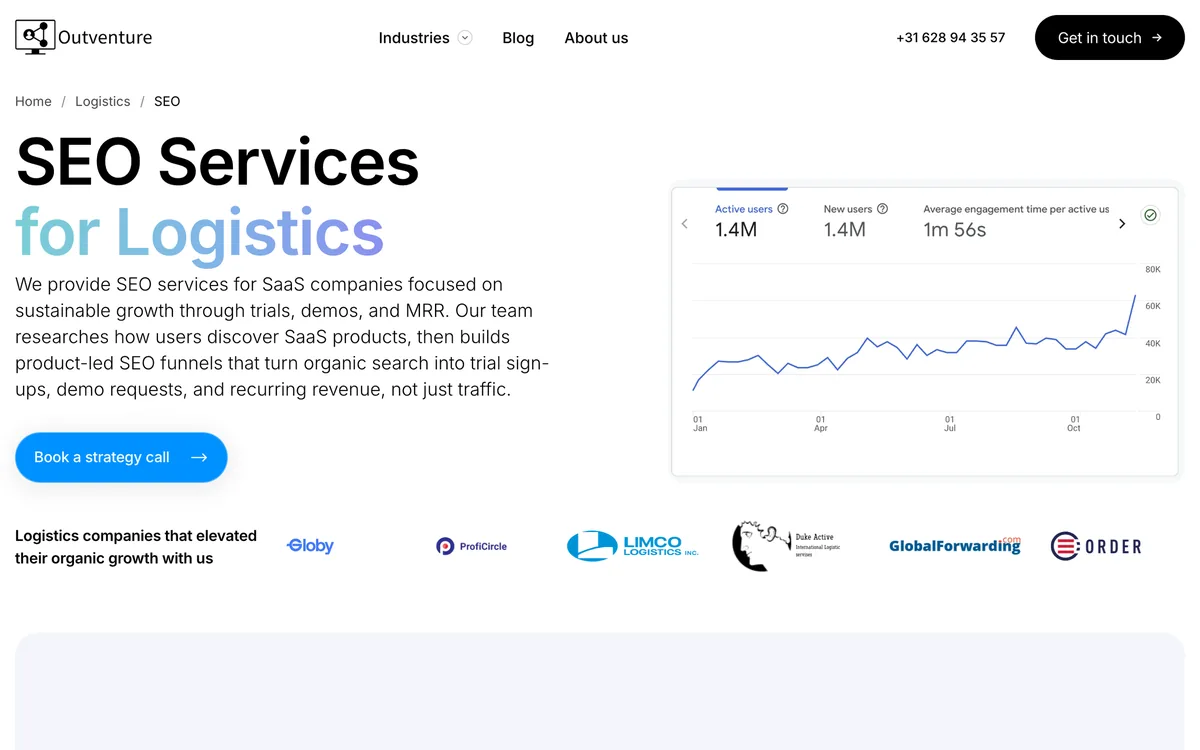Open the Outventure home link text

coord(105,38)
